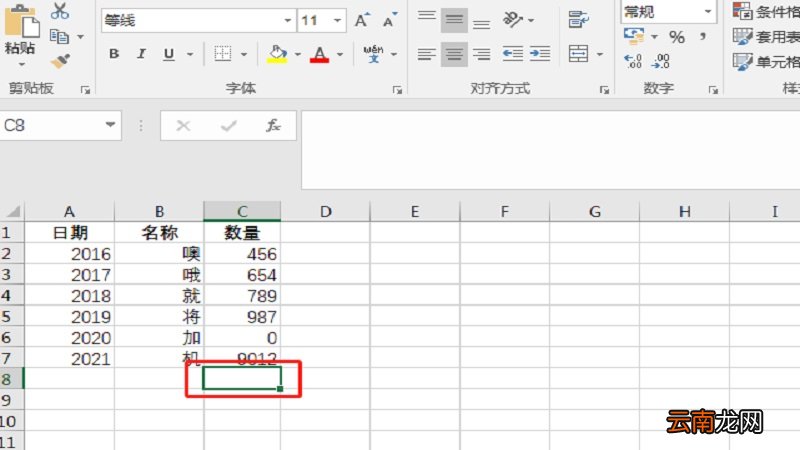The width and height of the screenshot is (800, 450).
Task: Select column A header
Action: click(69, 211)
